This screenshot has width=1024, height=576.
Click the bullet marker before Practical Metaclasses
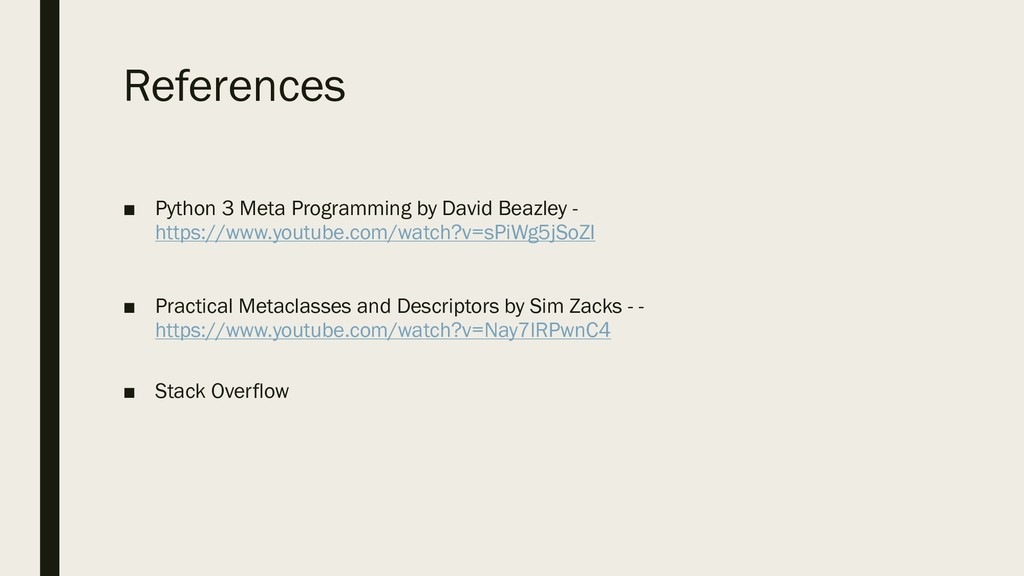click(129, 307)
